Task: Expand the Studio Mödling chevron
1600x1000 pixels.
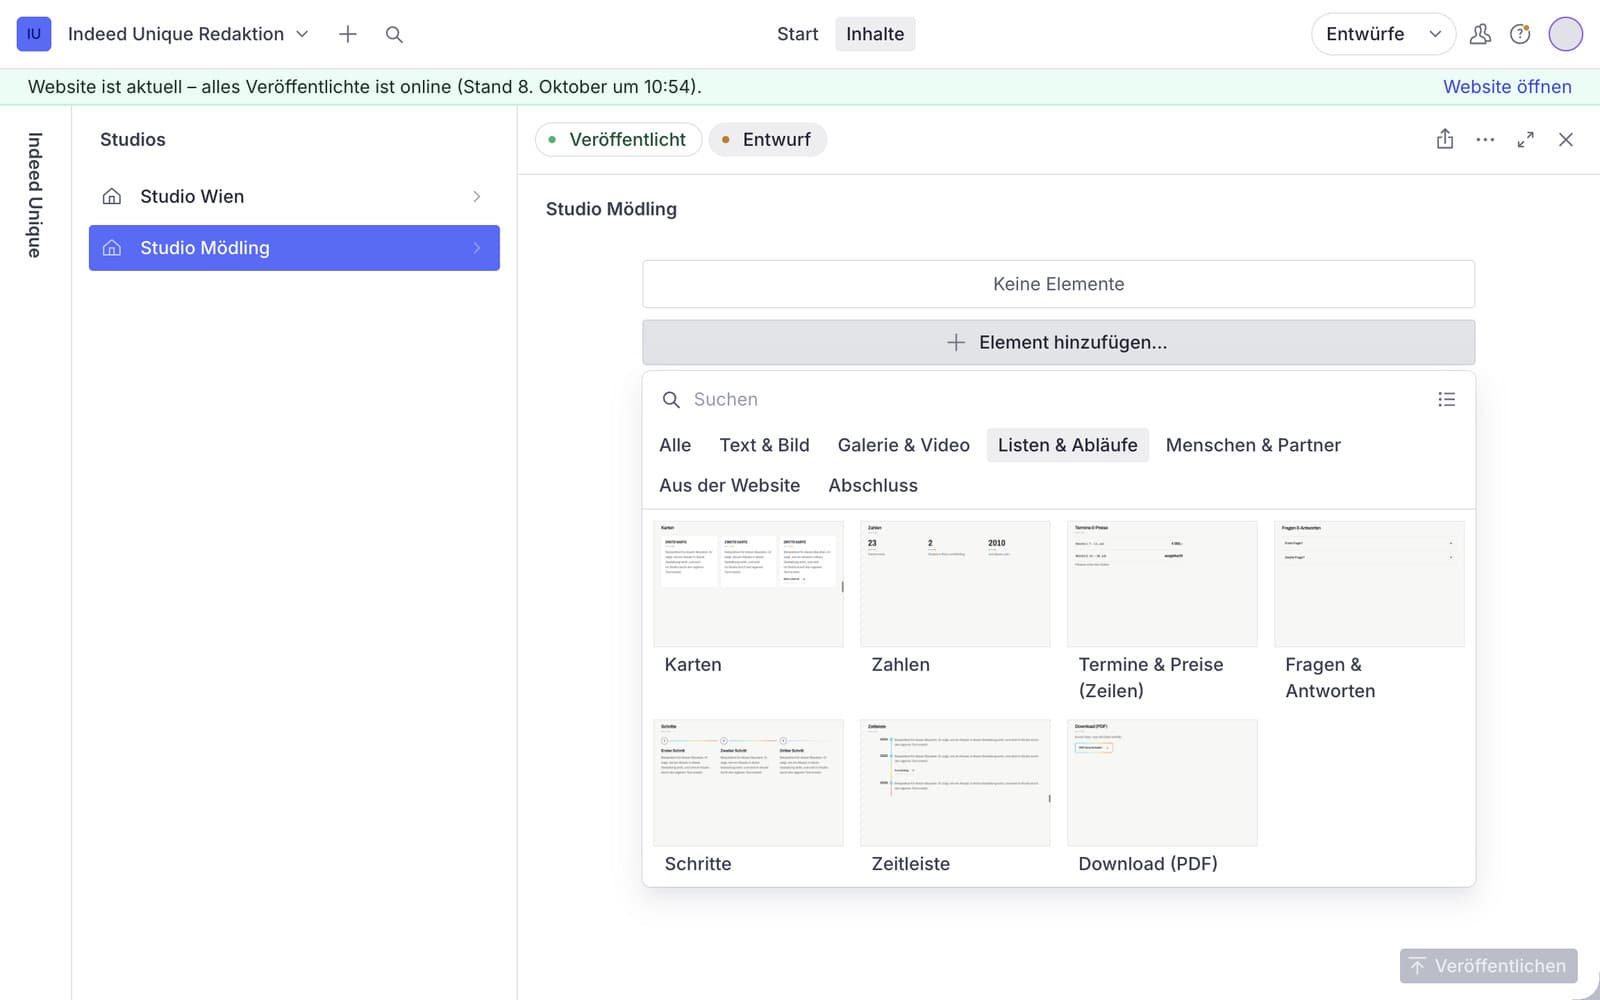Action: (x=477, y=248)
